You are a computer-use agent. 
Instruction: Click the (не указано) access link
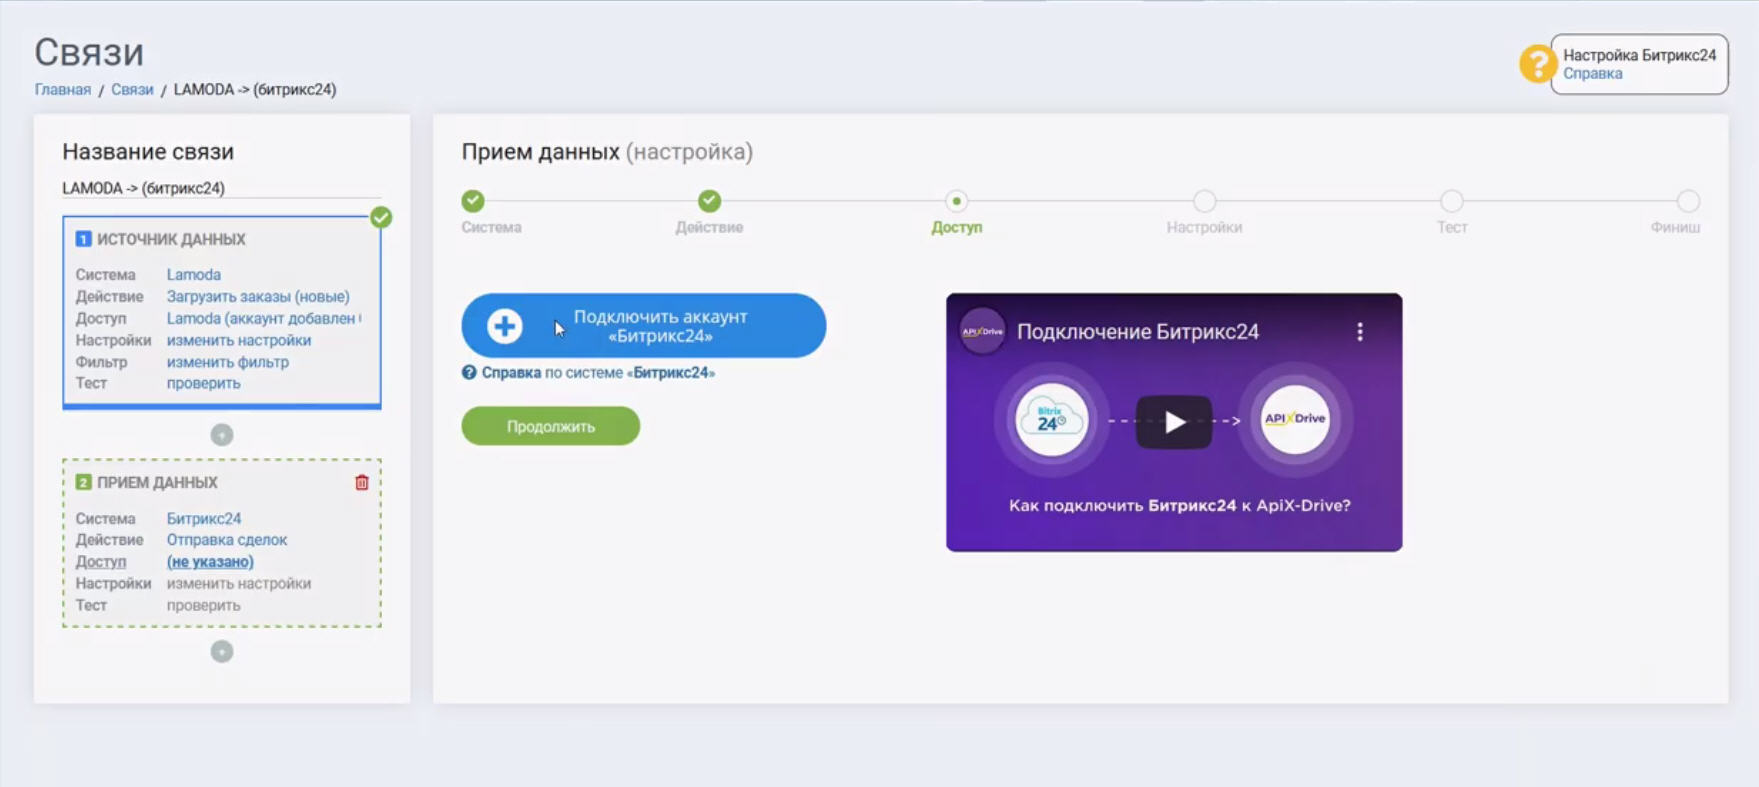click(210, 562)
